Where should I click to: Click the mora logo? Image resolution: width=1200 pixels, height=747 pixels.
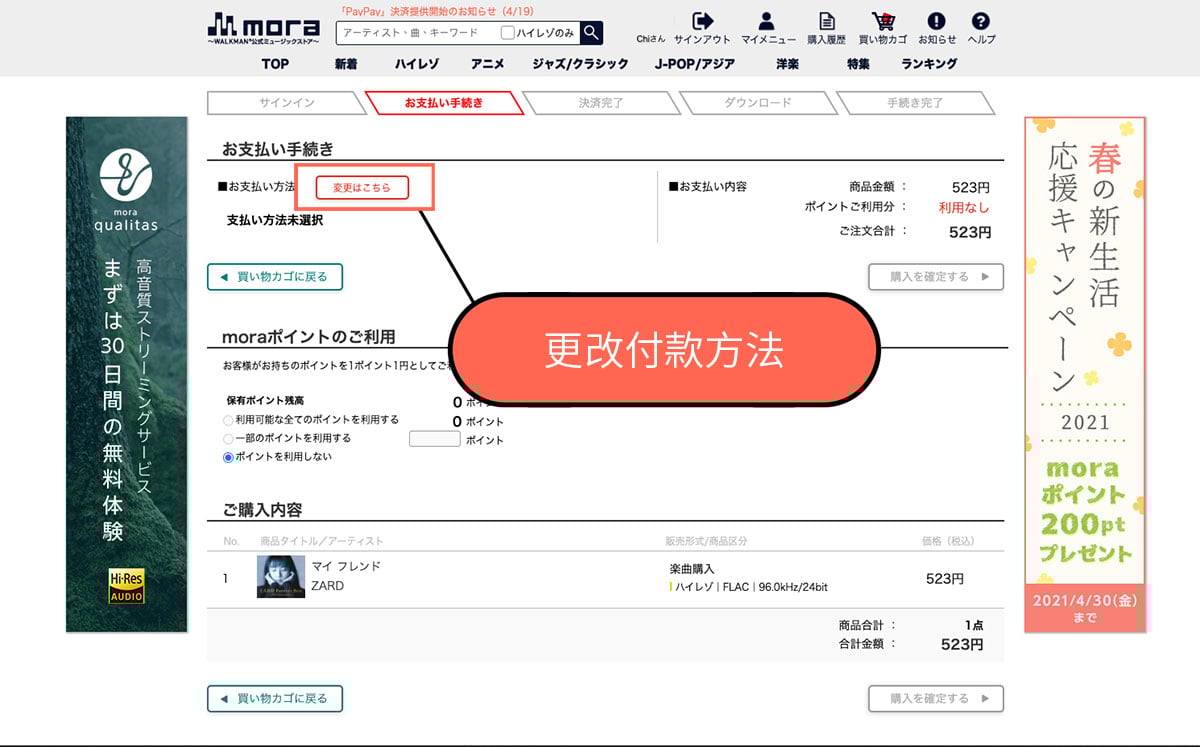264,29
